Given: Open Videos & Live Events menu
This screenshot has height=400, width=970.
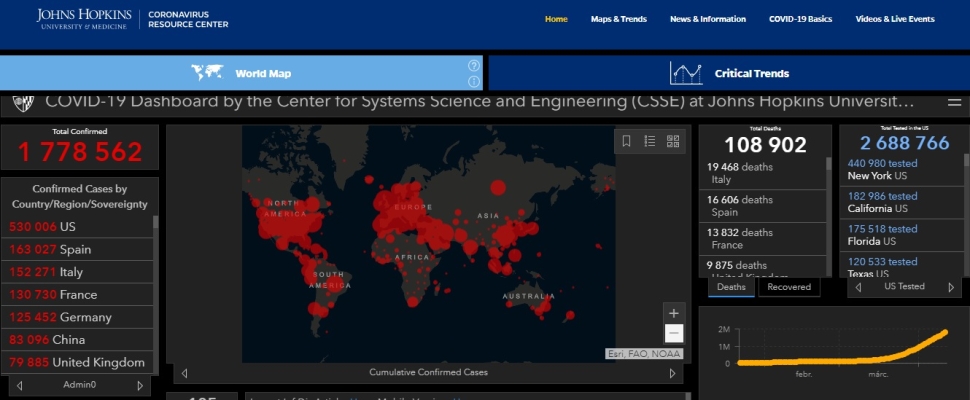Looking at the screenshot, I should (895, 19).
